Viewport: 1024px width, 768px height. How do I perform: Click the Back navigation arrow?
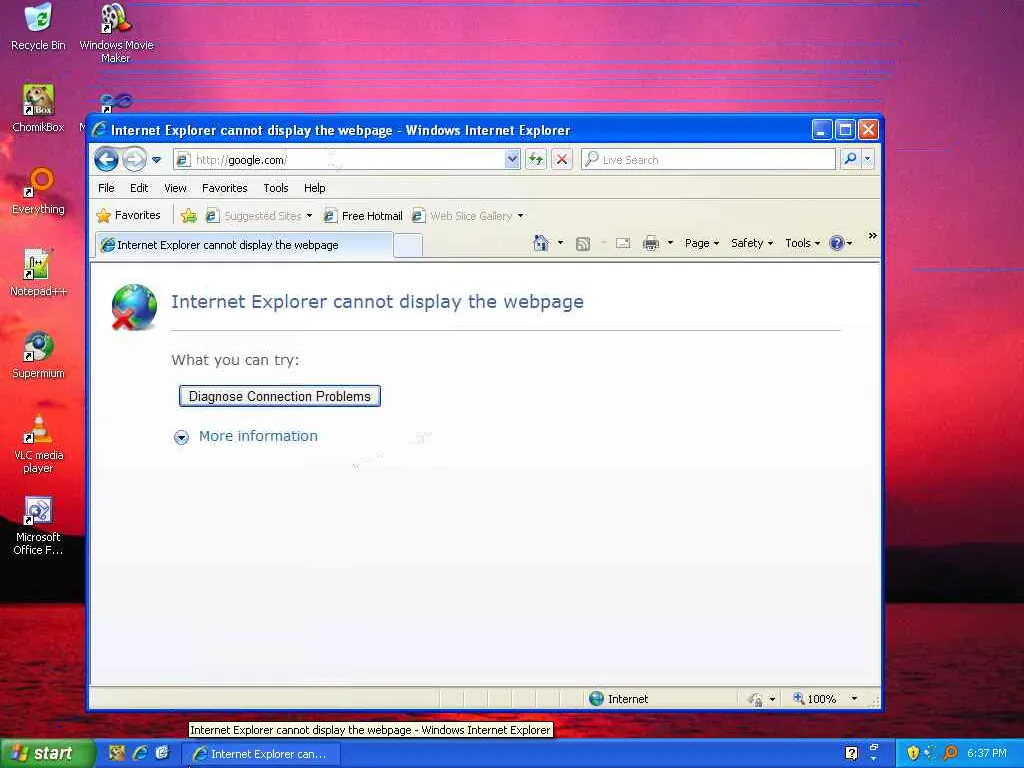coord(106,159)
